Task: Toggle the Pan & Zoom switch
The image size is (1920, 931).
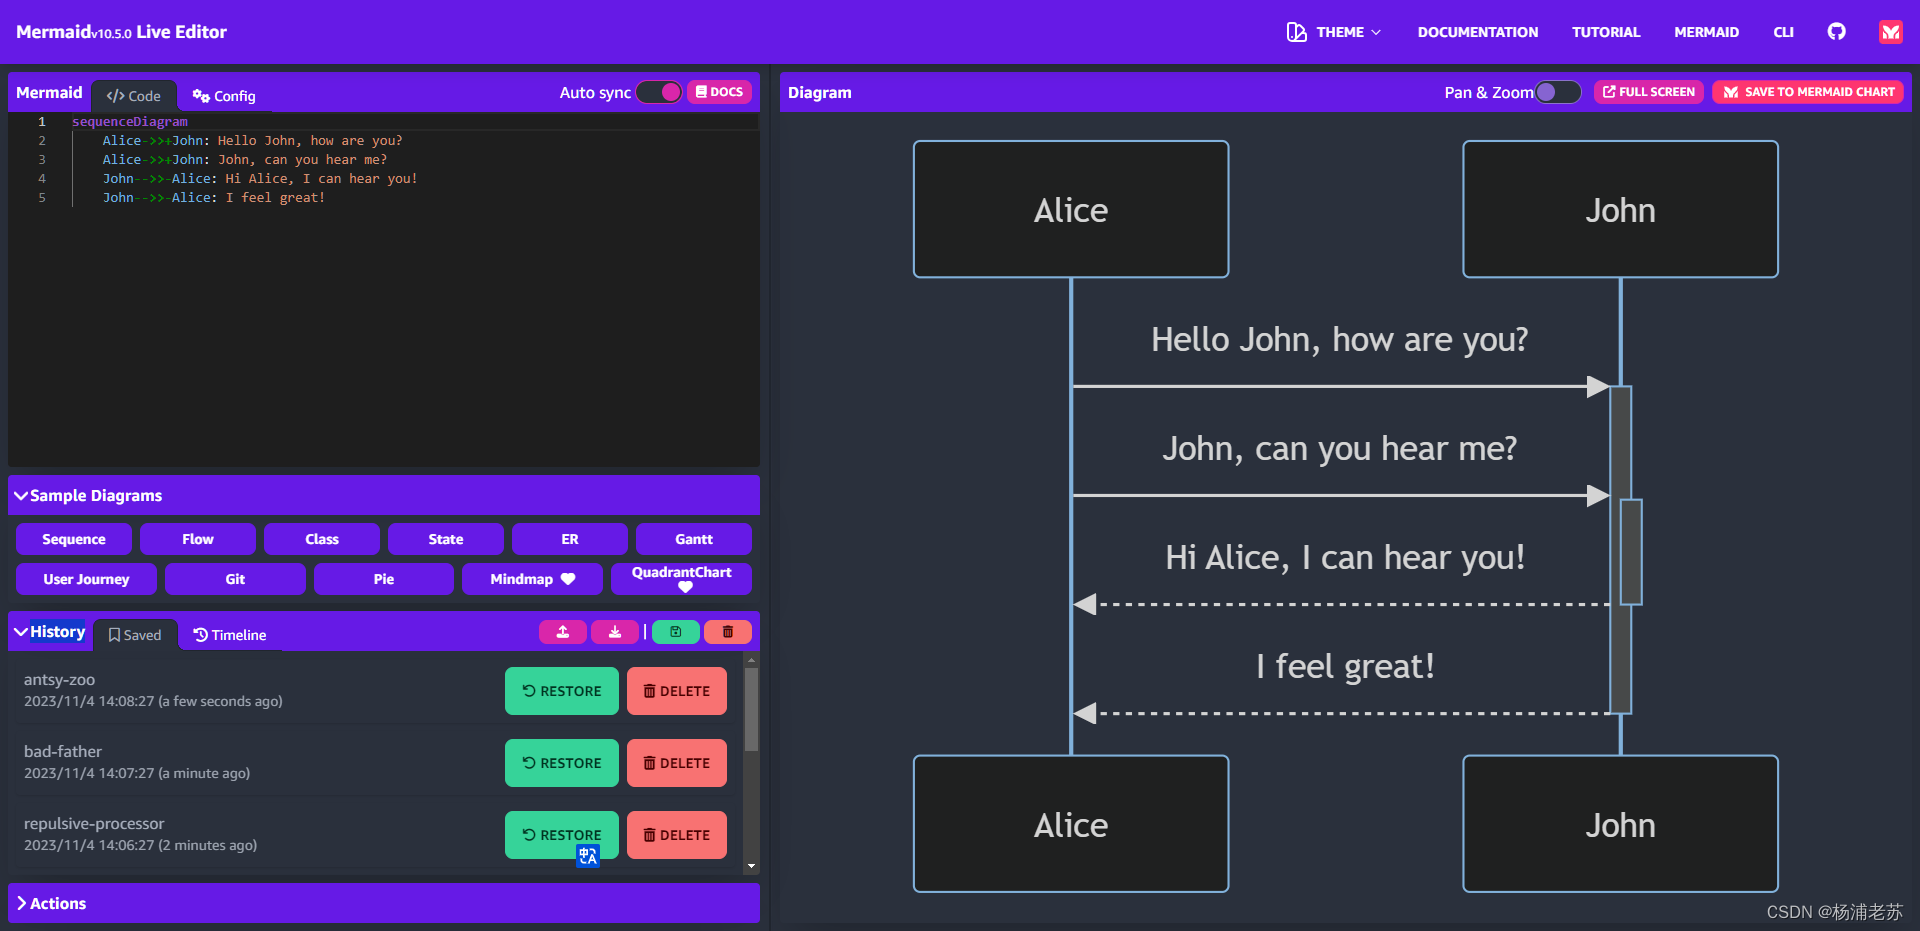Action: click(x=1558, y=92)
